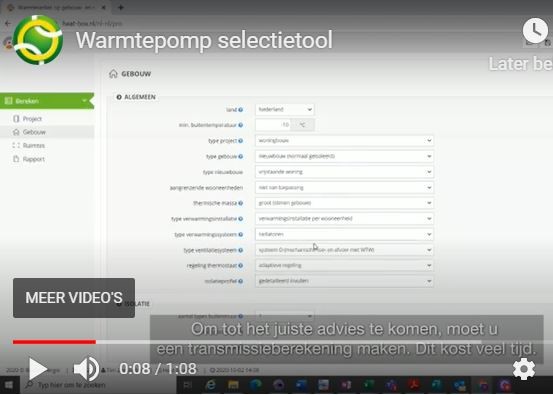Open the type ventilatiesysteem dropdown

(344, 250)
